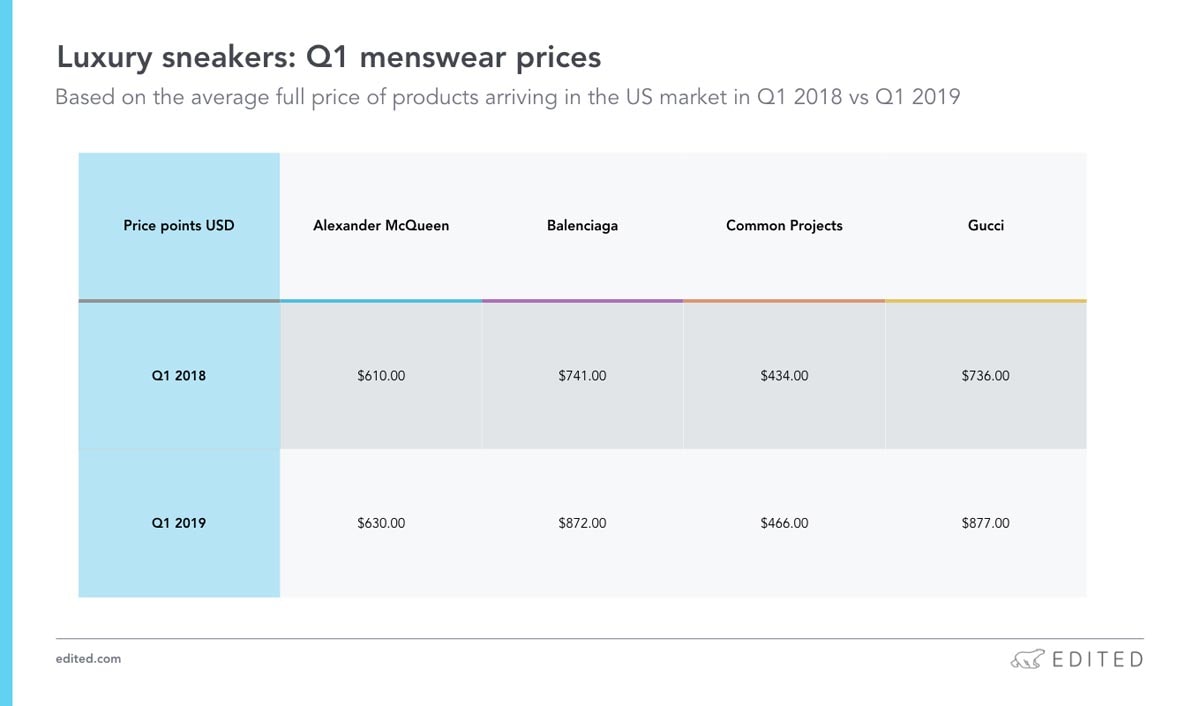Select the Balenciaga column header

(582, 226)
